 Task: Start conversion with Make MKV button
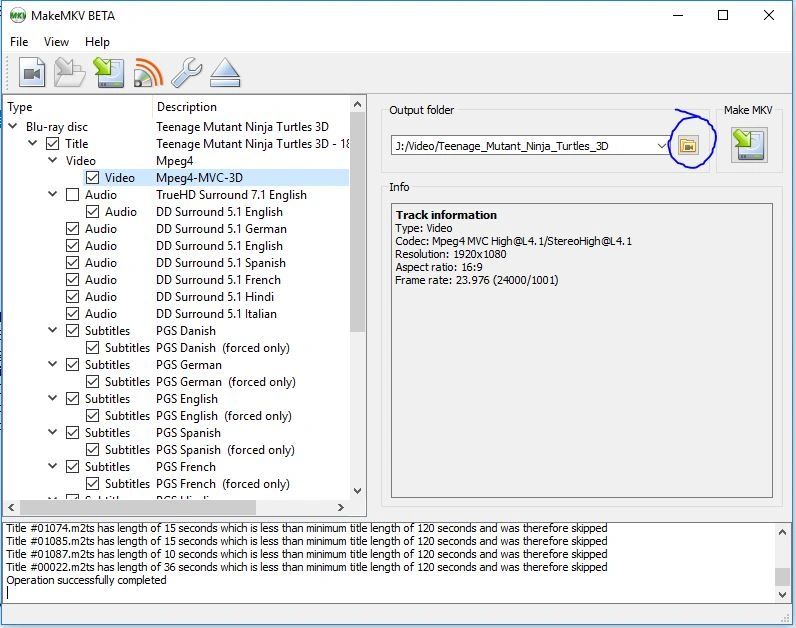749,145
